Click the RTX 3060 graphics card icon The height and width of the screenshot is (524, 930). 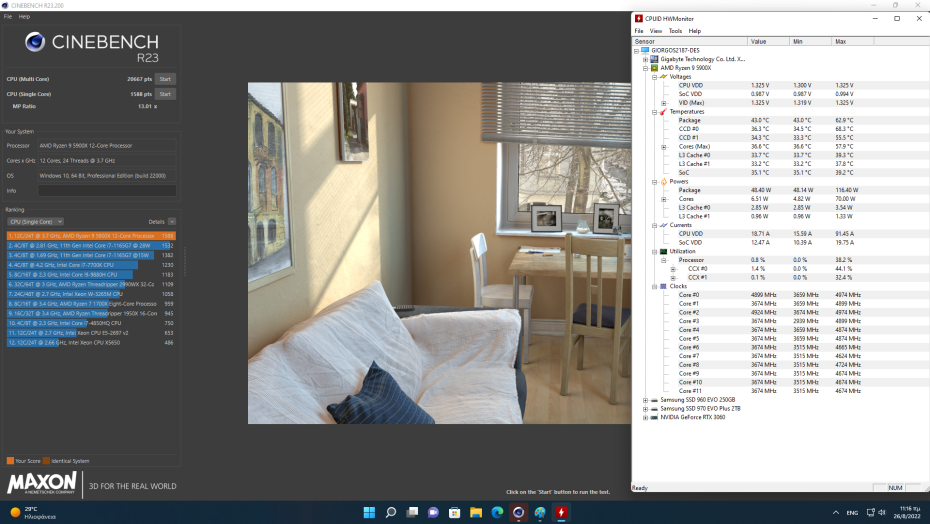(654, 417)
